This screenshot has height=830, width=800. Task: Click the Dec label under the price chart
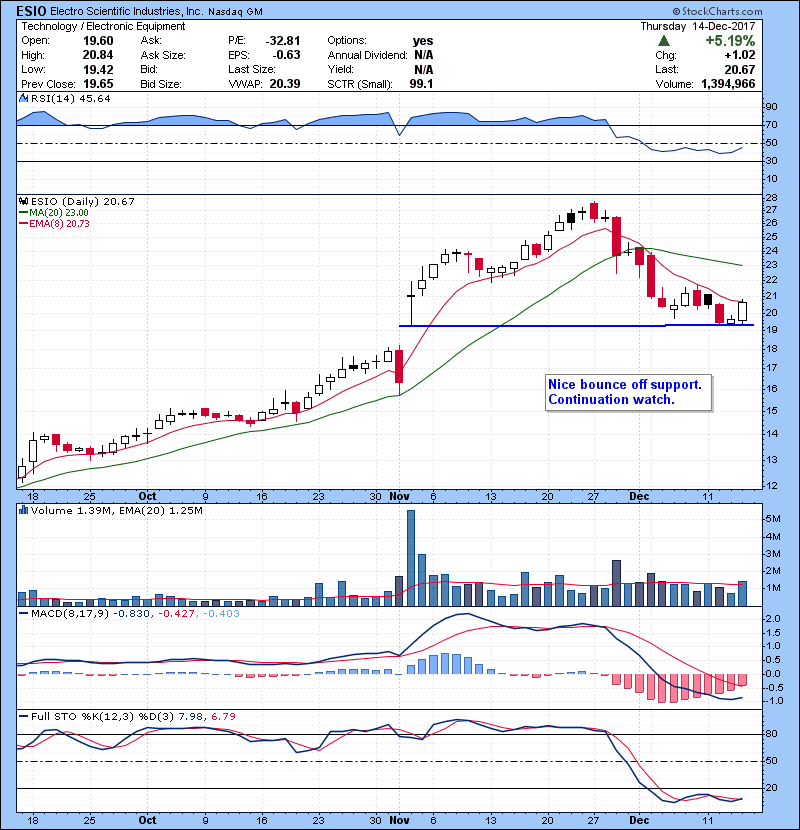(x=639, y=497)
